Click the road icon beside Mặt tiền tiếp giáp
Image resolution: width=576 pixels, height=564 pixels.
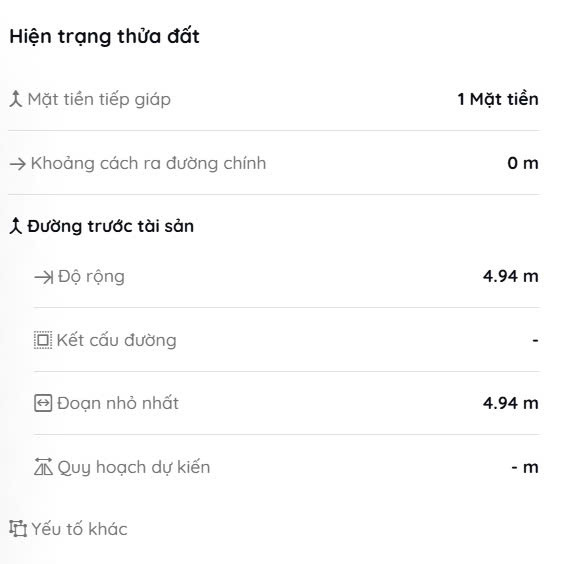15,99
